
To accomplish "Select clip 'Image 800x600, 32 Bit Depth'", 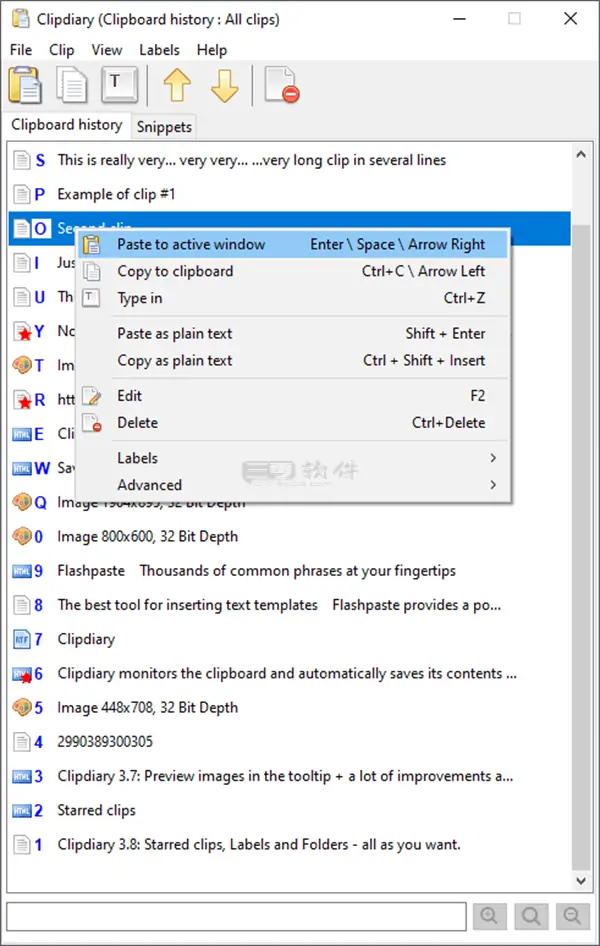I will (x=289, y=536).
